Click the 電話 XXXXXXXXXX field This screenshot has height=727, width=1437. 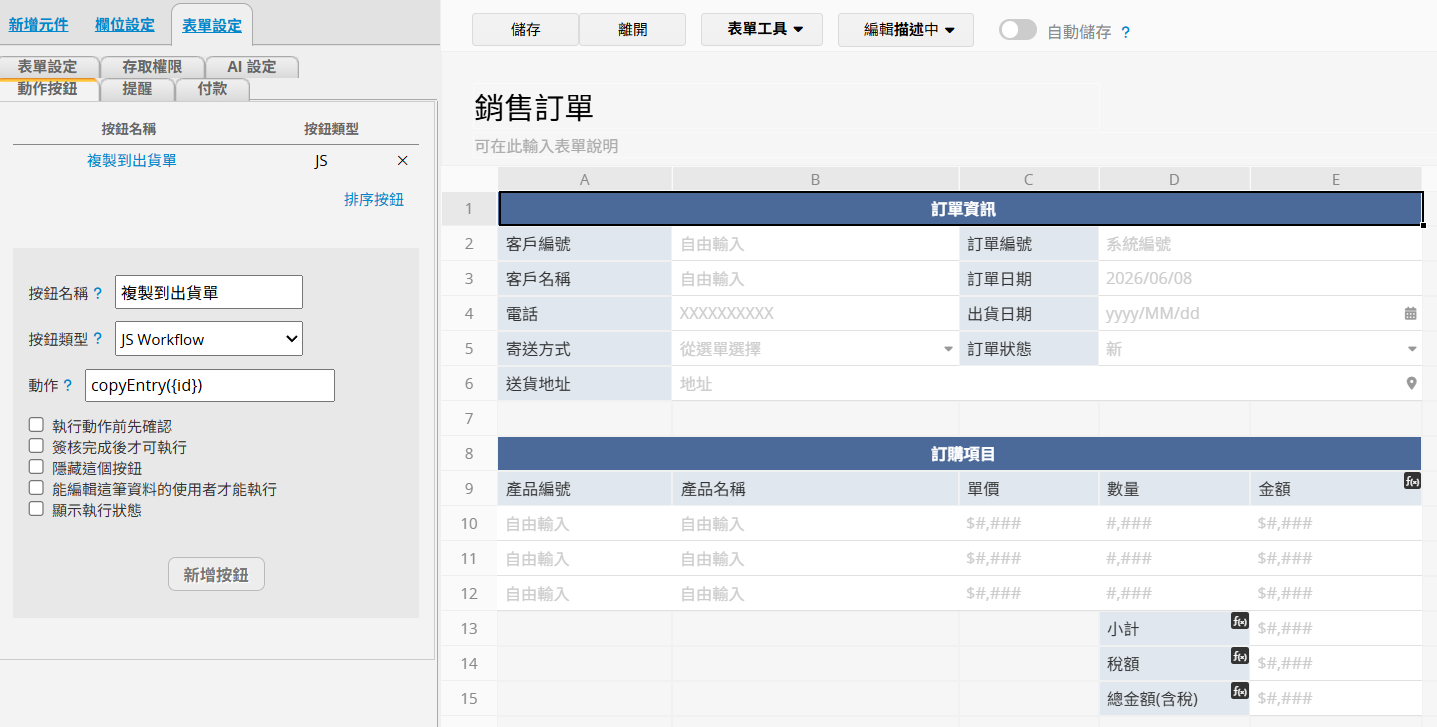[x=815, y=314]
